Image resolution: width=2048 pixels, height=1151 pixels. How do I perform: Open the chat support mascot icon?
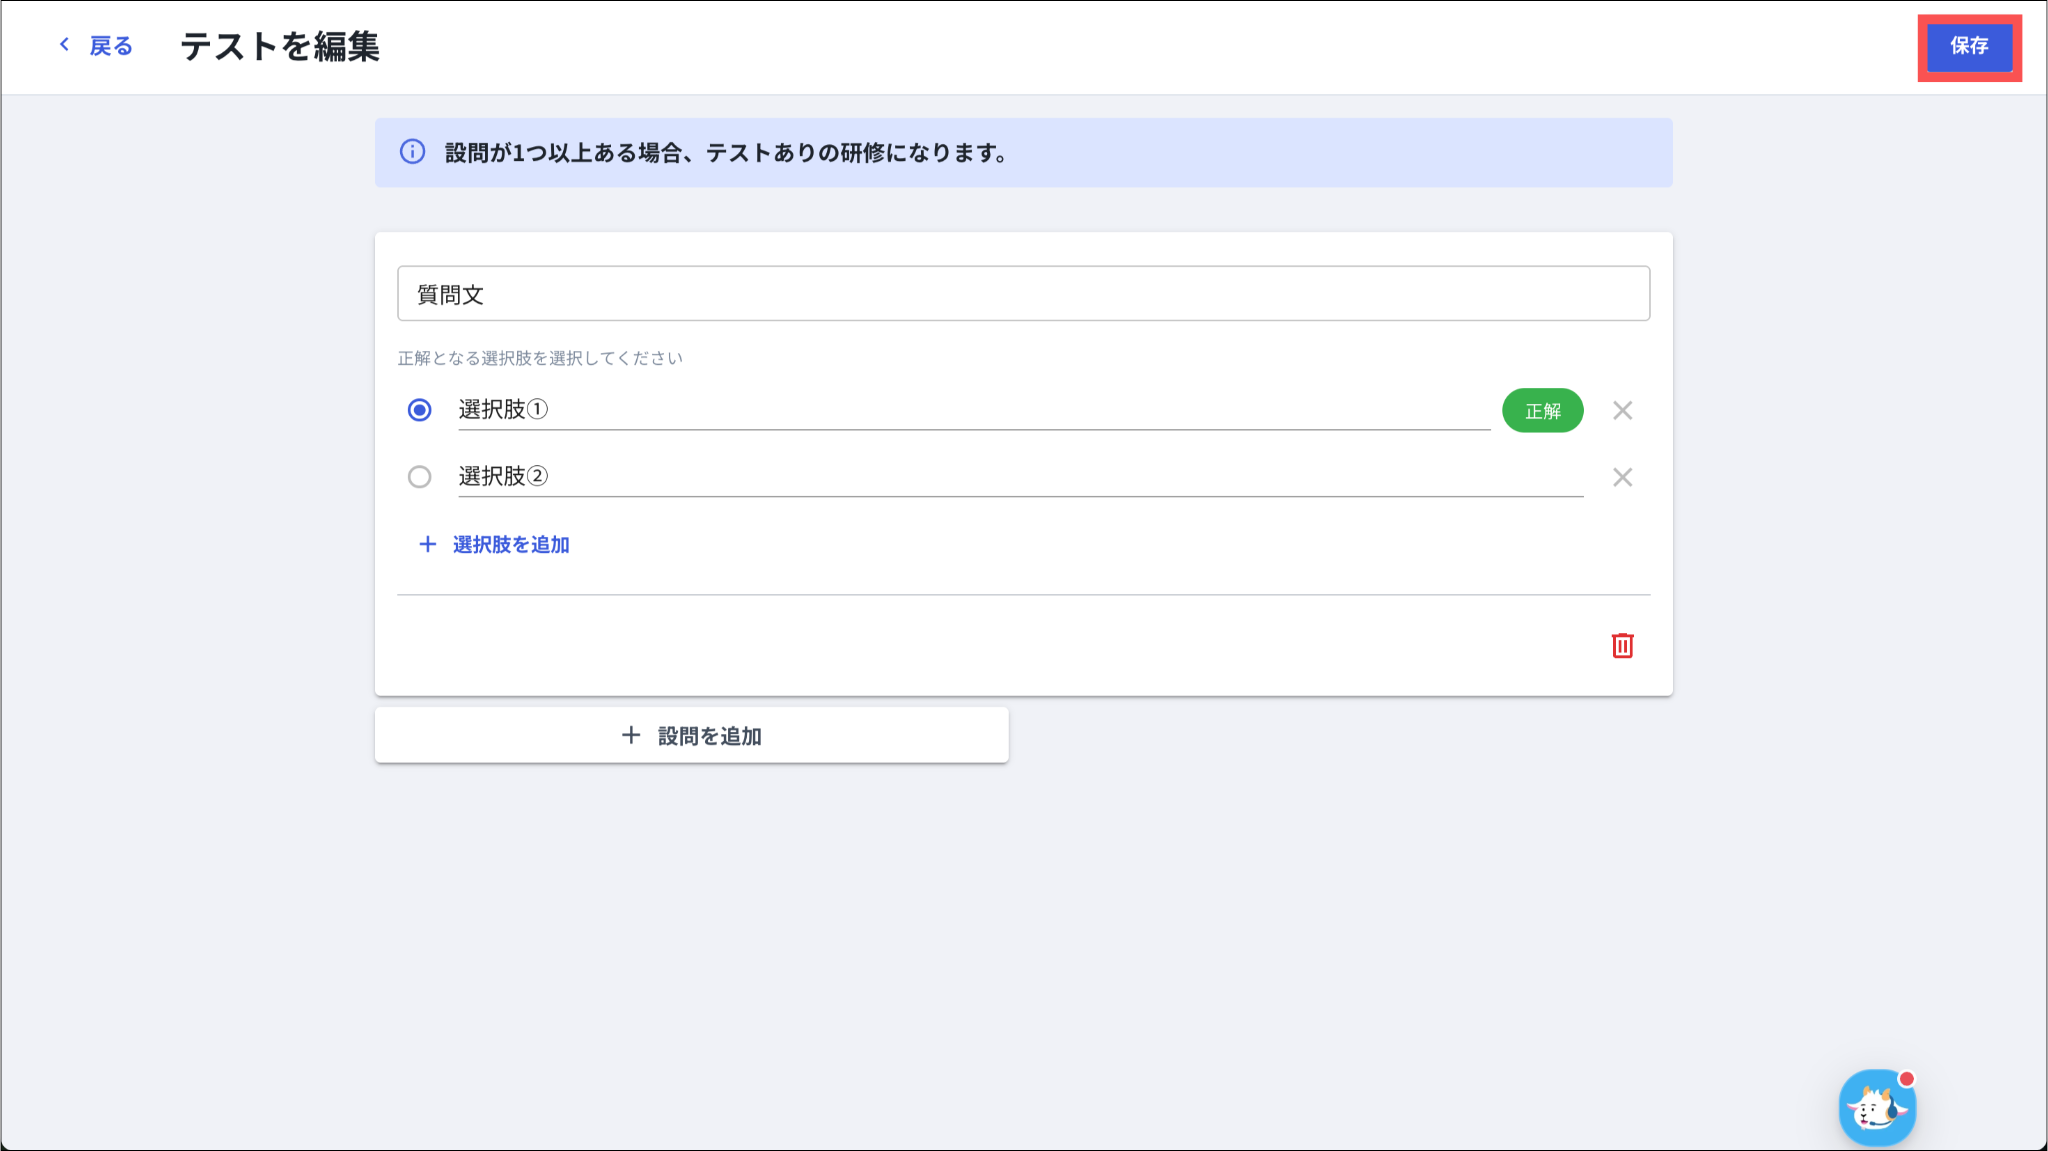point(1876,1108)
